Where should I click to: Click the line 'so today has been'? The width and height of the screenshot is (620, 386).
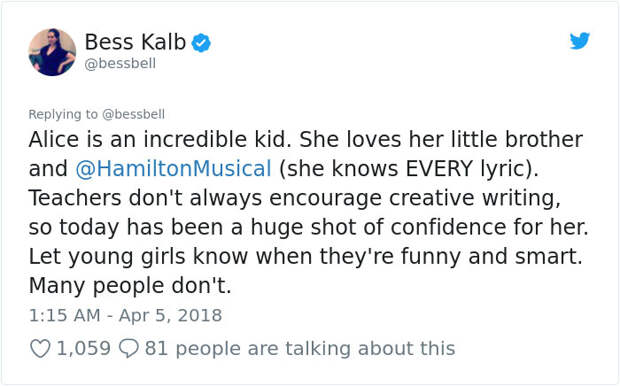tap(308, 227)
